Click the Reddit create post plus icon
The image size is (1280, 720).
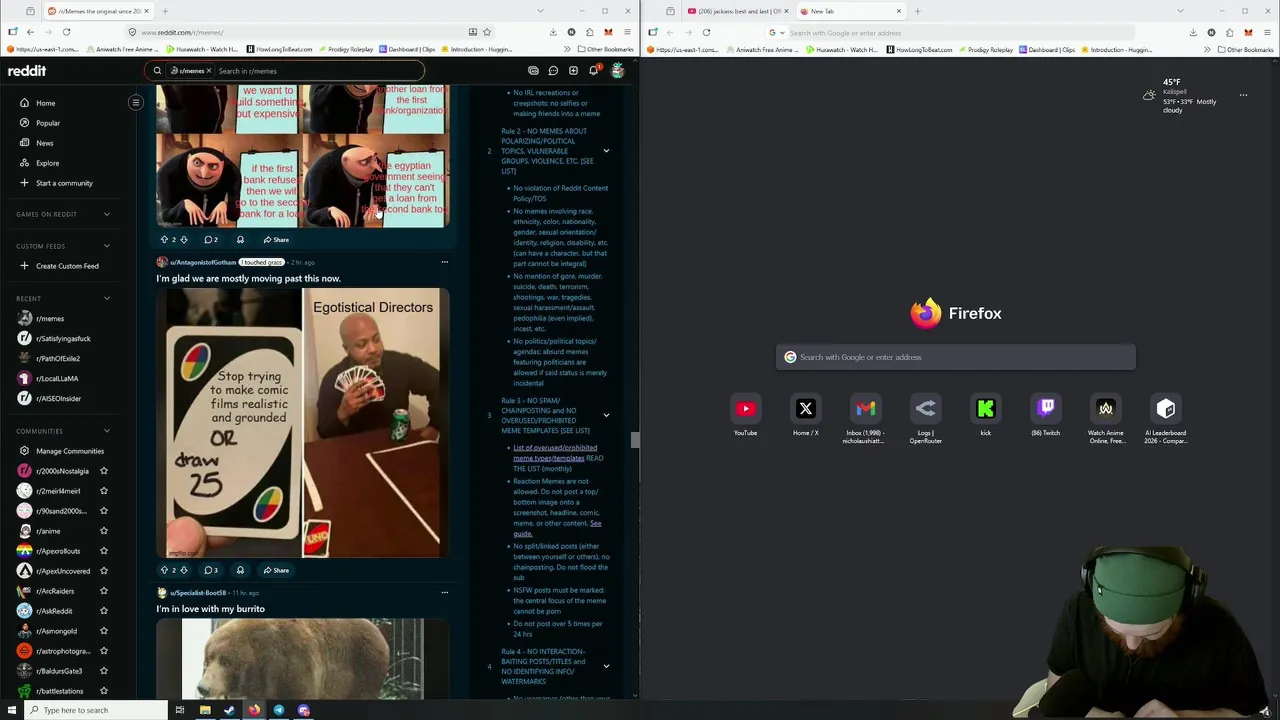(x=573, y=71)
